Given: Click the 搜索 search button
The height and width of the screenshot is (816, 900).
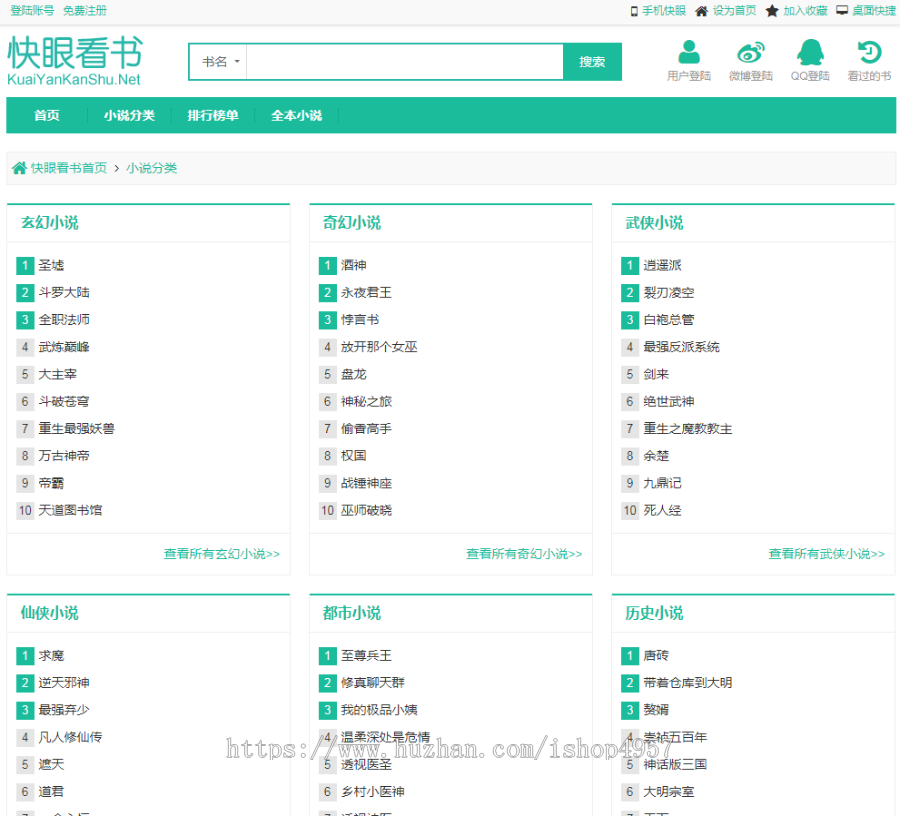Looking at the screenshot, I should pyautogui.click(x=592, y=61).
